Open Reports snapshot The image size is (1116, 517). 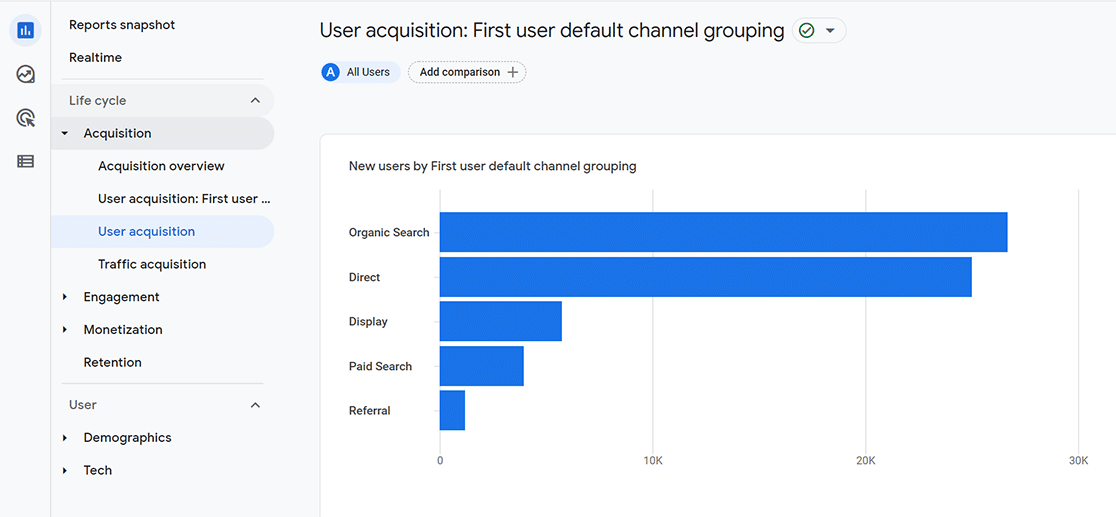(x=122, y=25)
